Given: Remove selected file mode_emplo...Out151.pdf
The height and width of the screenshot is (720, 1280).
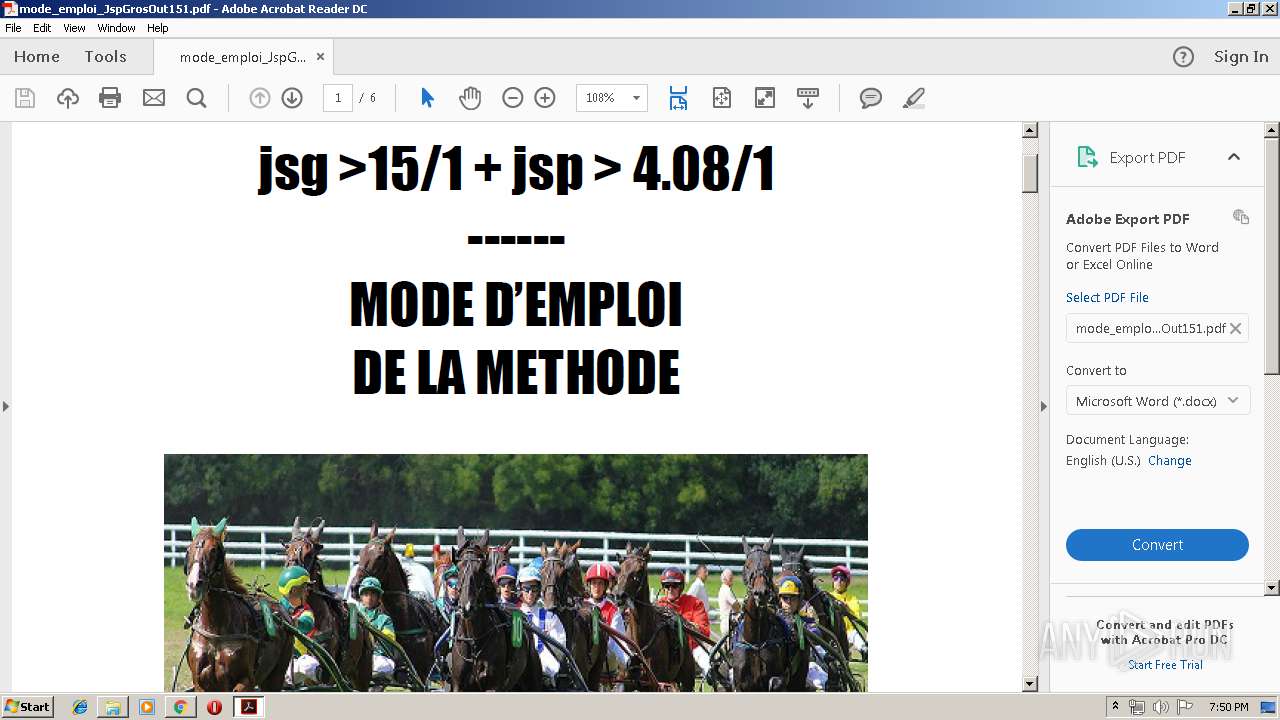Looking at the screenshot, I should point(1235,328).
